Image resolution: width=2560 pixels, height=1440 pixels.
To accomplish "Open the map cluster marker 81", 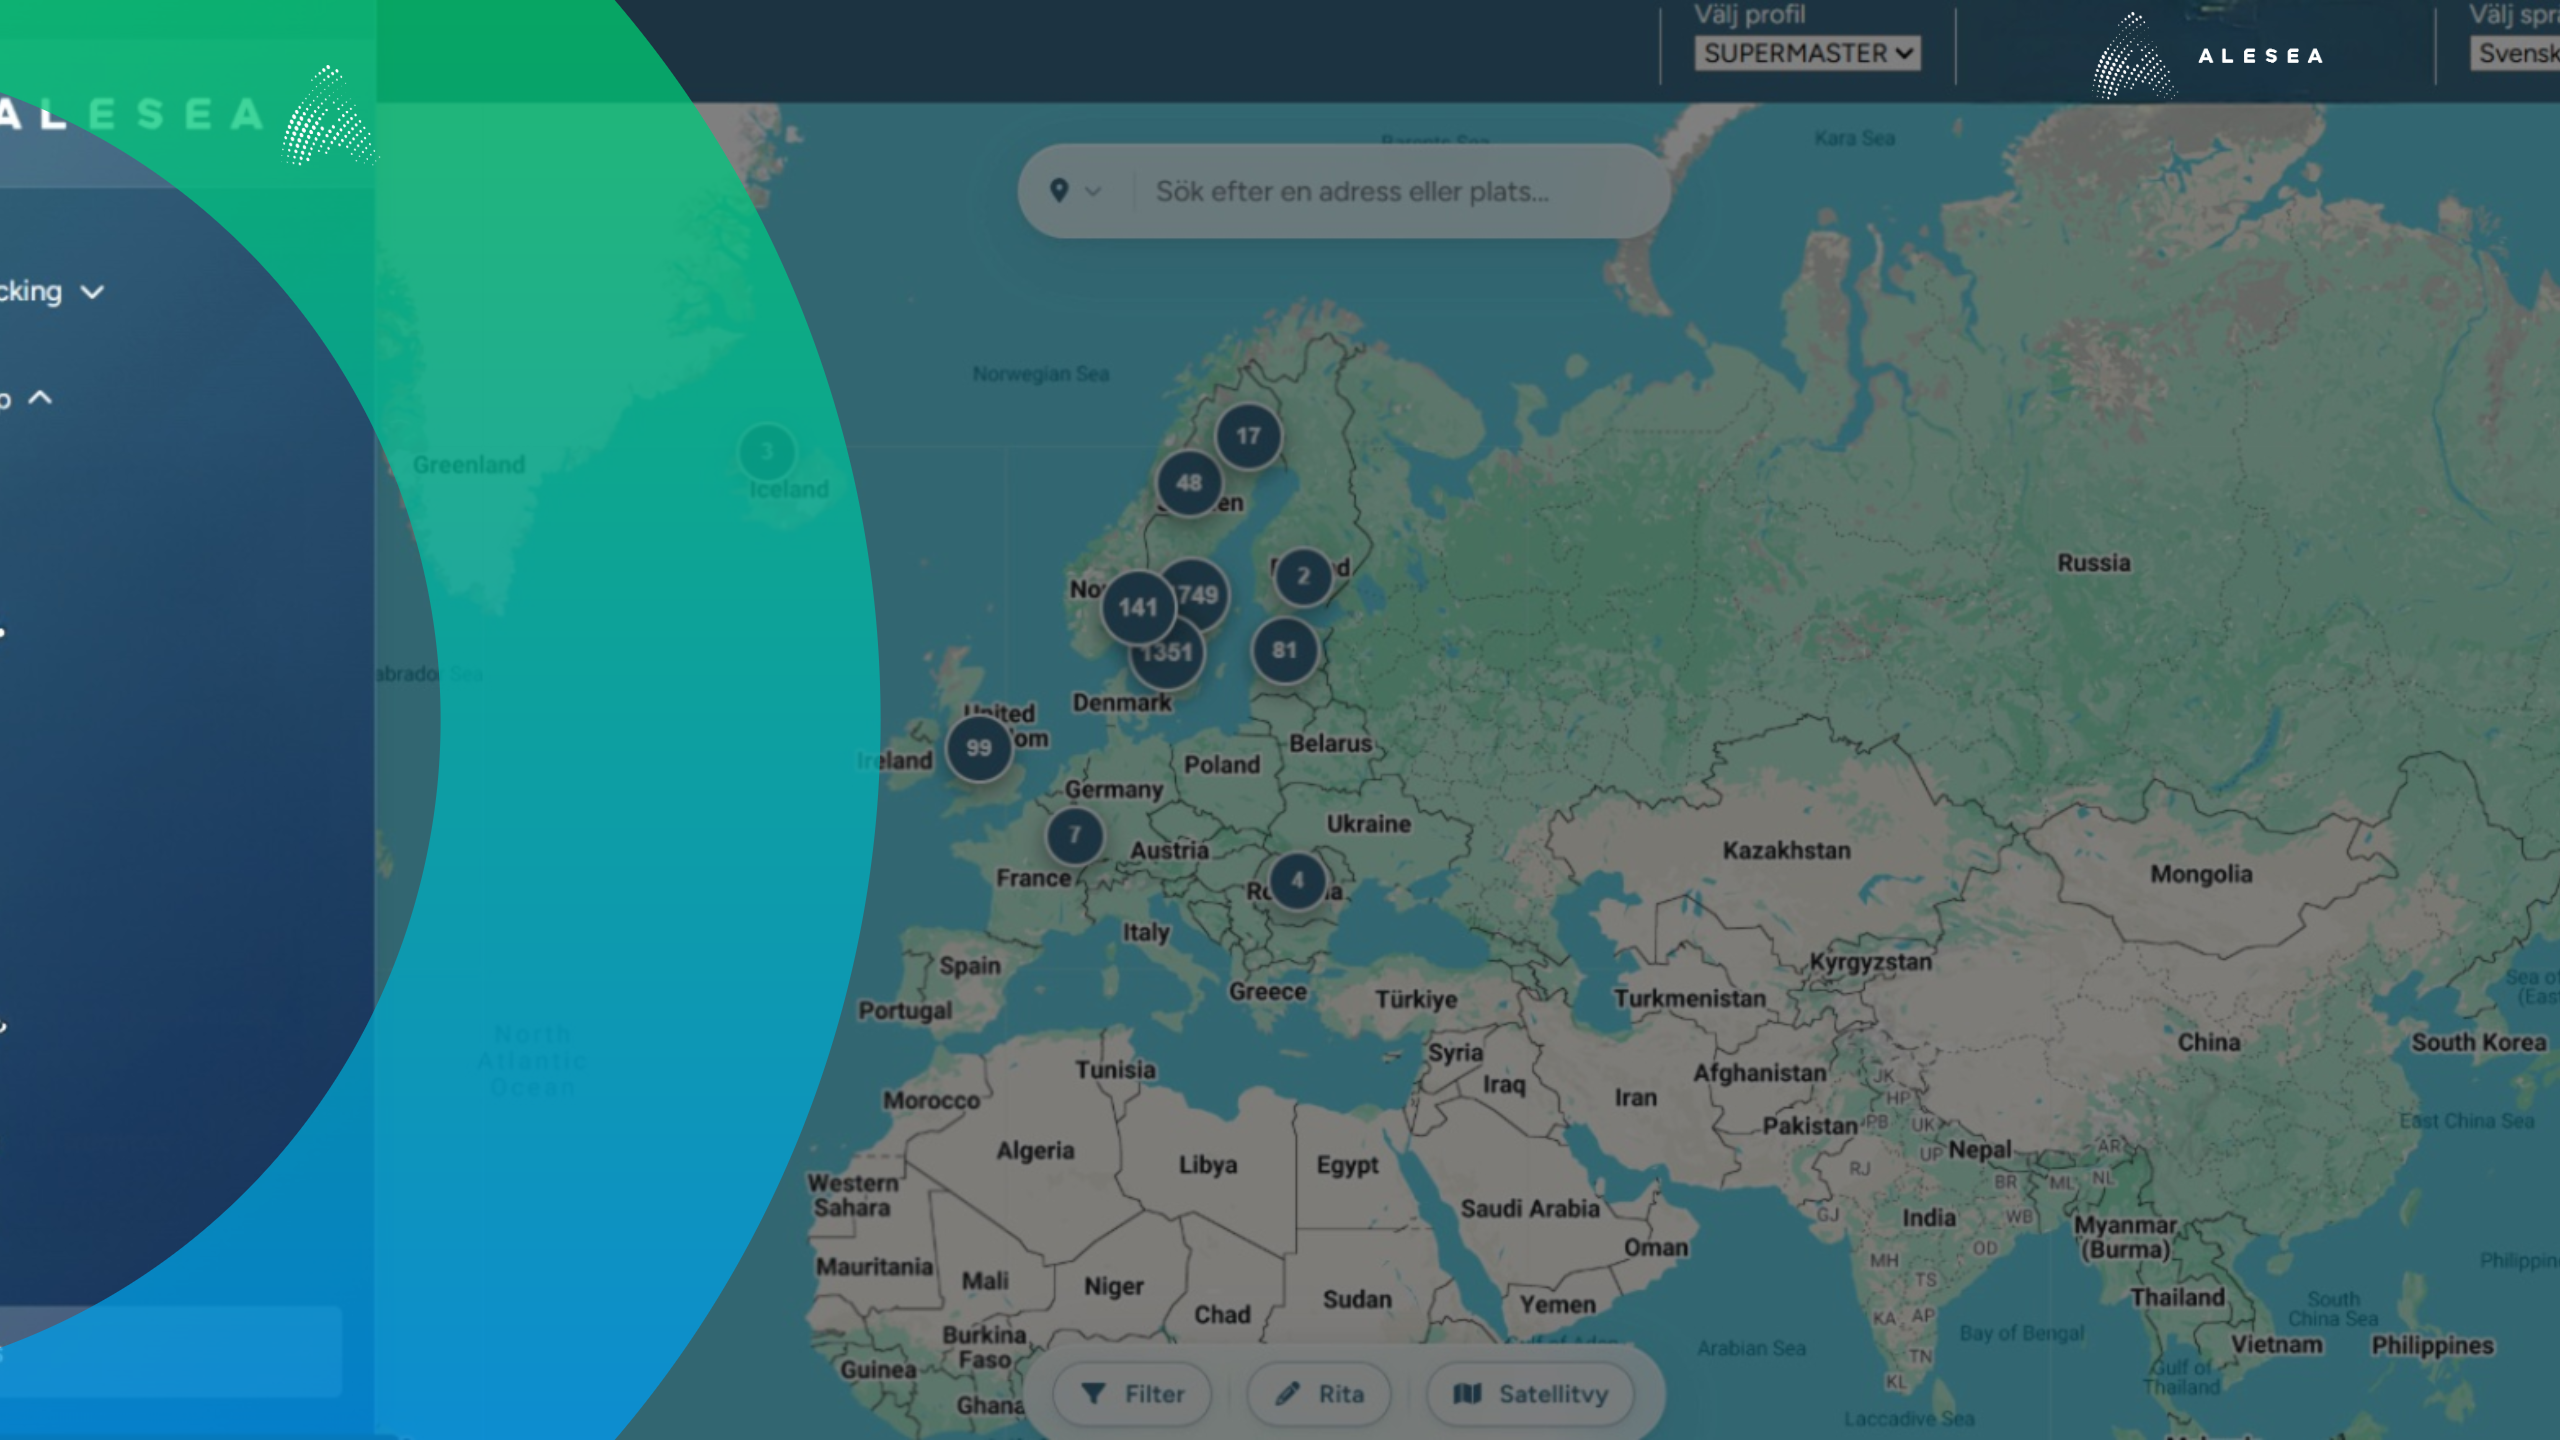I will pos(1284,650).
